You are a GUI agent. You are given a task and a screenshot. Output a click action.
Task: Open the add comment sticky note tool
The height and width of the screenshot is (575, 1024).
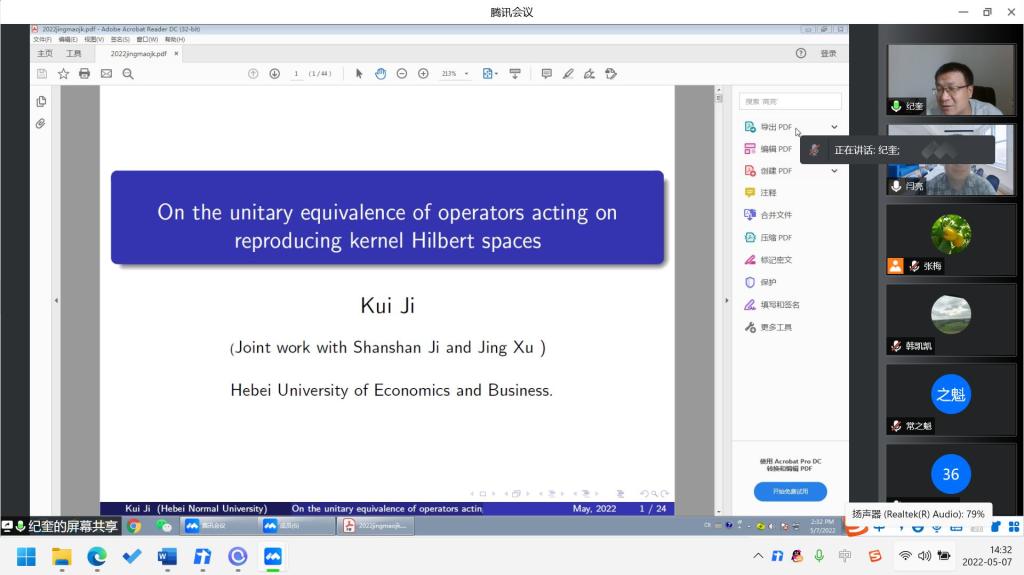pyautogui.click(x=546, y=74)
